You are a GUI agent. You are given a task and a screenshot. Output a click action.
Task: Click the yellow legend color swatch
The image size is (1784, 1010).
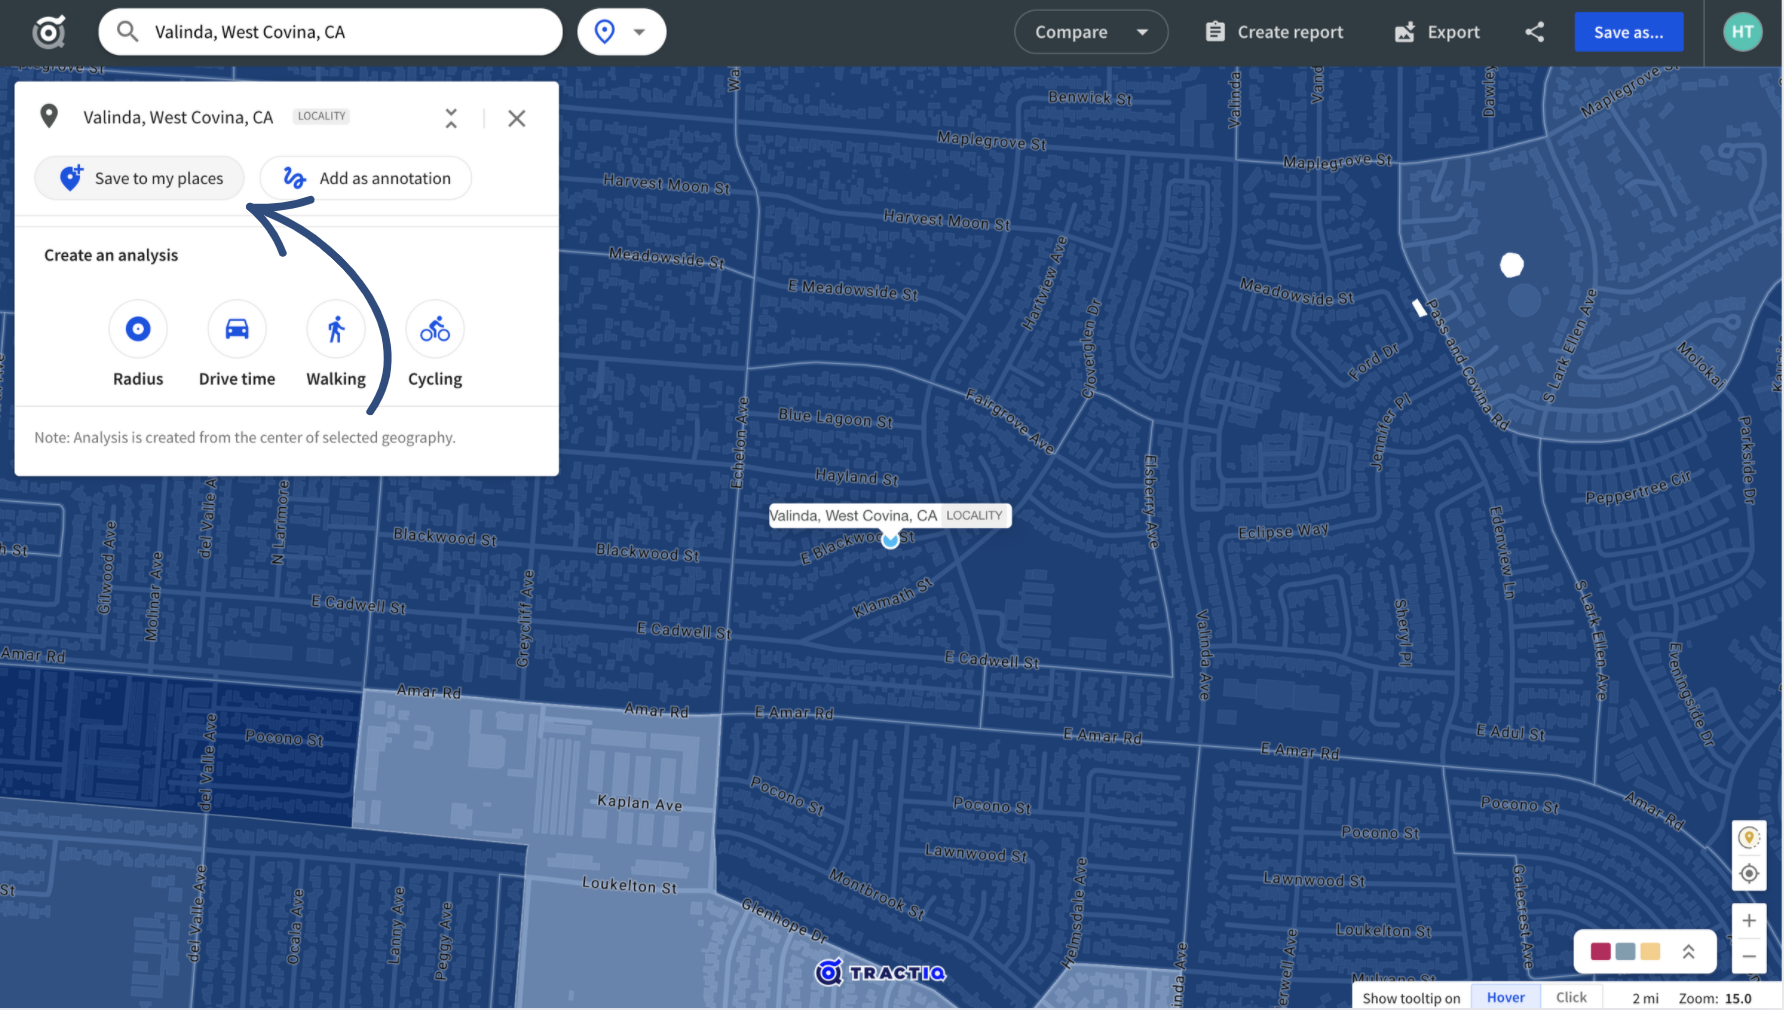pos(1650,952)
